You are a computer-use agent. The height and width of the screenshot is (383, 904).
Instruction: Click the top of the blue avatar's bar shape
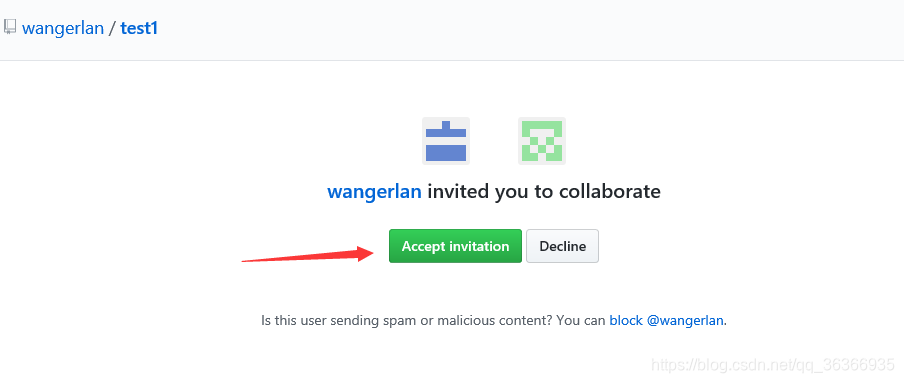tap(446, 125)
